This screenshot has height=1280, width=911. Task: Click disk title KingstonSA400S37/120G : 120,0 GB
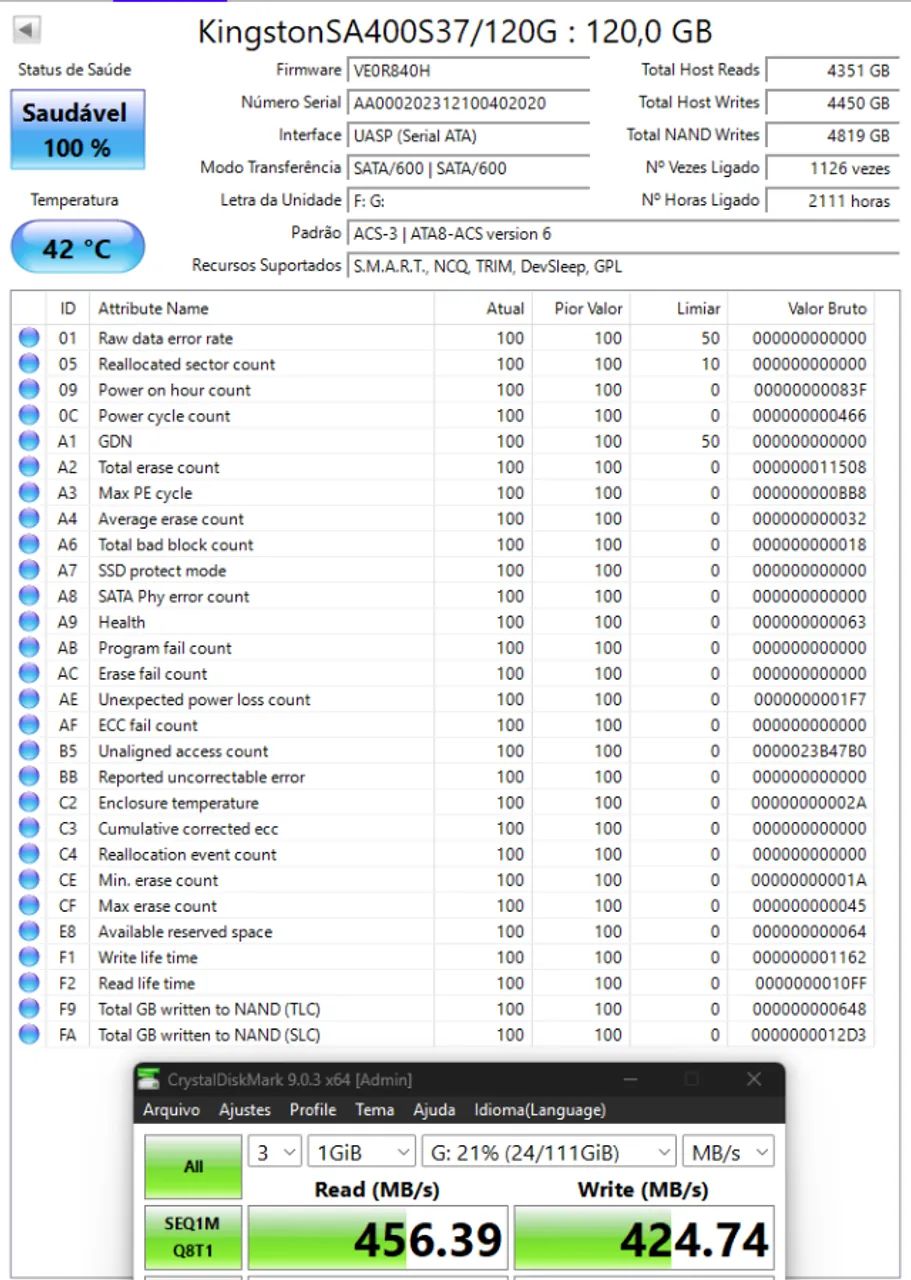coord(455,31)
